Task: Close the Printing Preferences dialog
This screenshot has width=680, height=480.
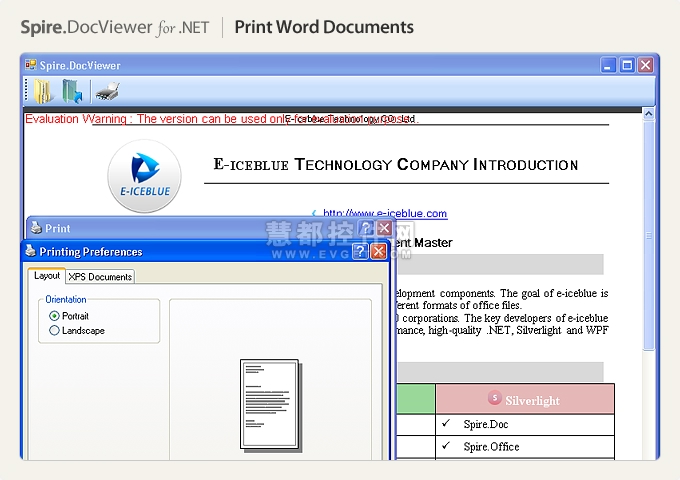Action: pos(379,251)
